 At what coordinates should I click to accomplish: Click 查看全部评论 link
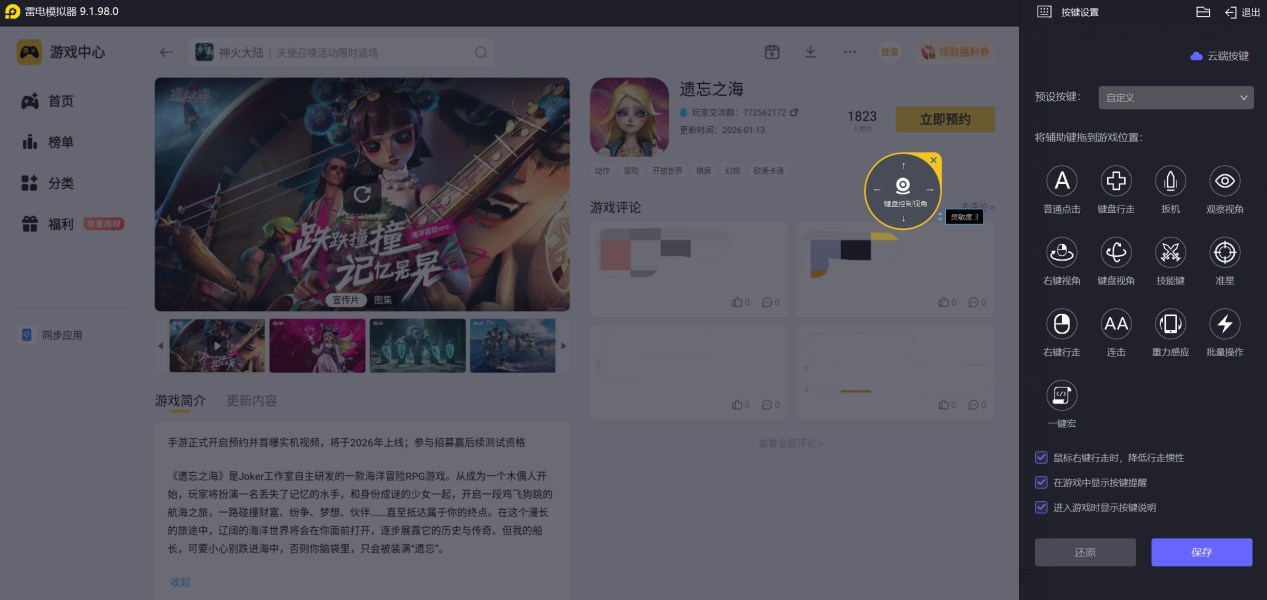[792, 443]
